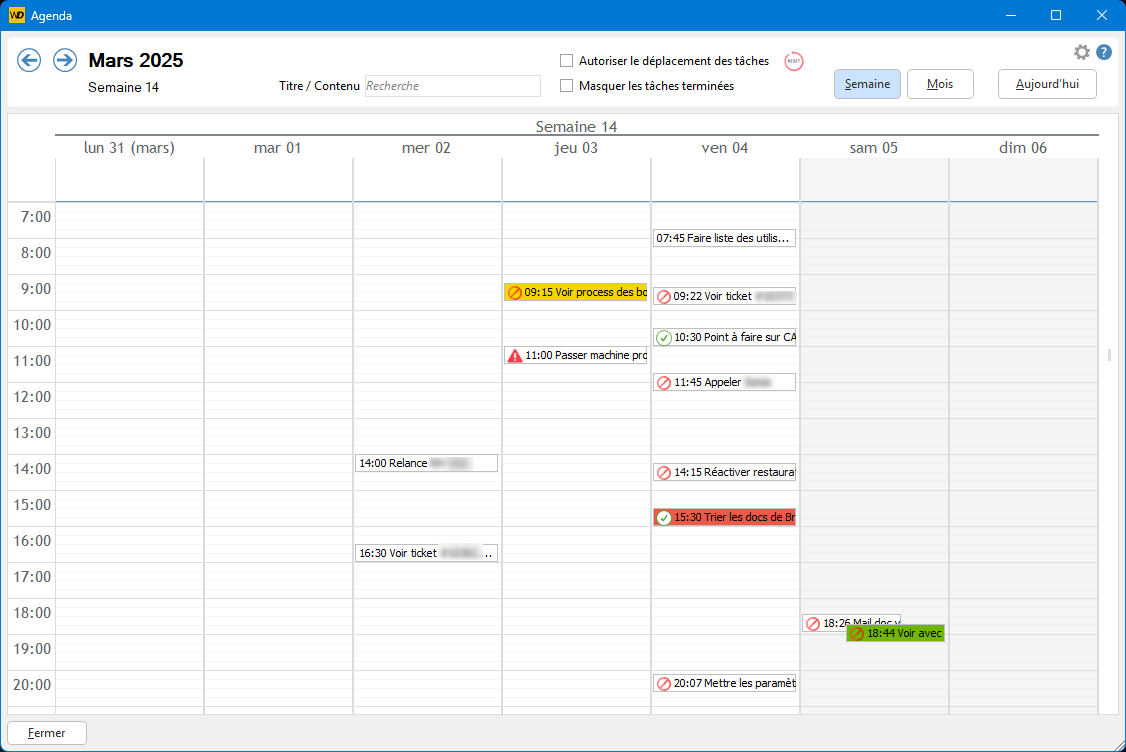This screenshot has width=1126, height=752.
Task: Click the Titre / Contenu search field
Action: pos(452,86)
